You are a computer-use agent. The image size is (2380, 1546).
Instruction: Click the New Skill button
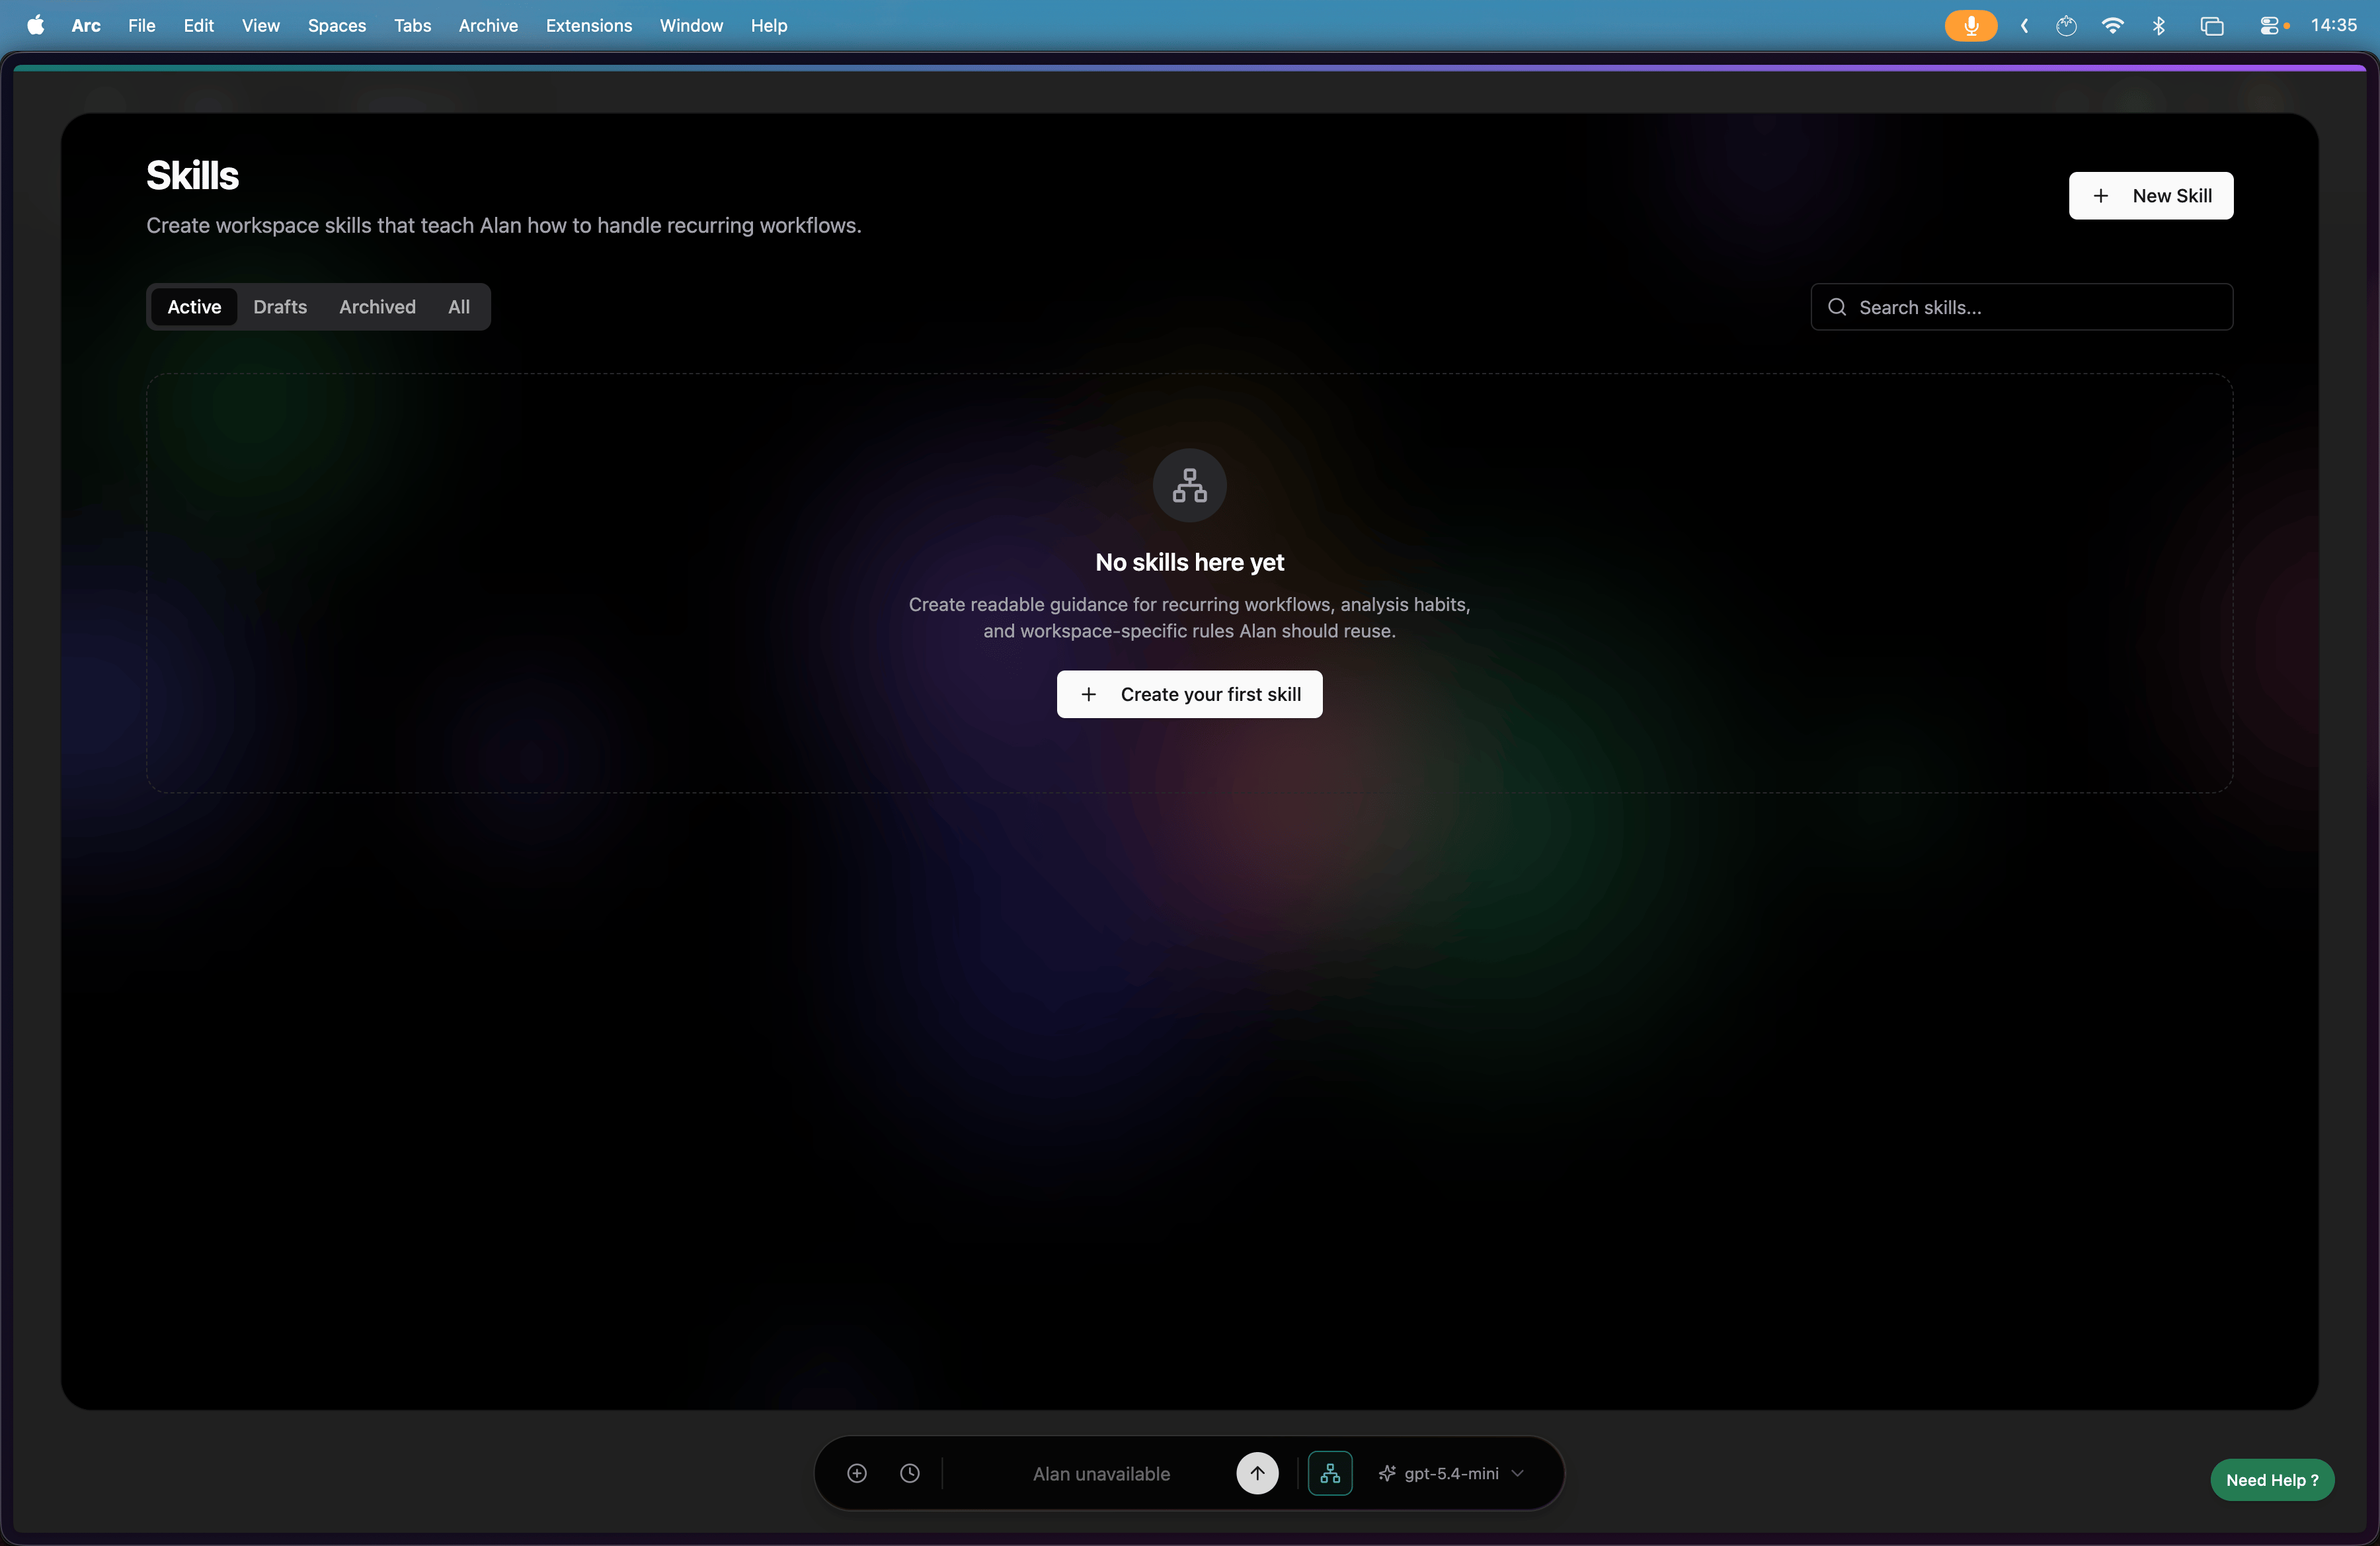tap(2150, 196)
